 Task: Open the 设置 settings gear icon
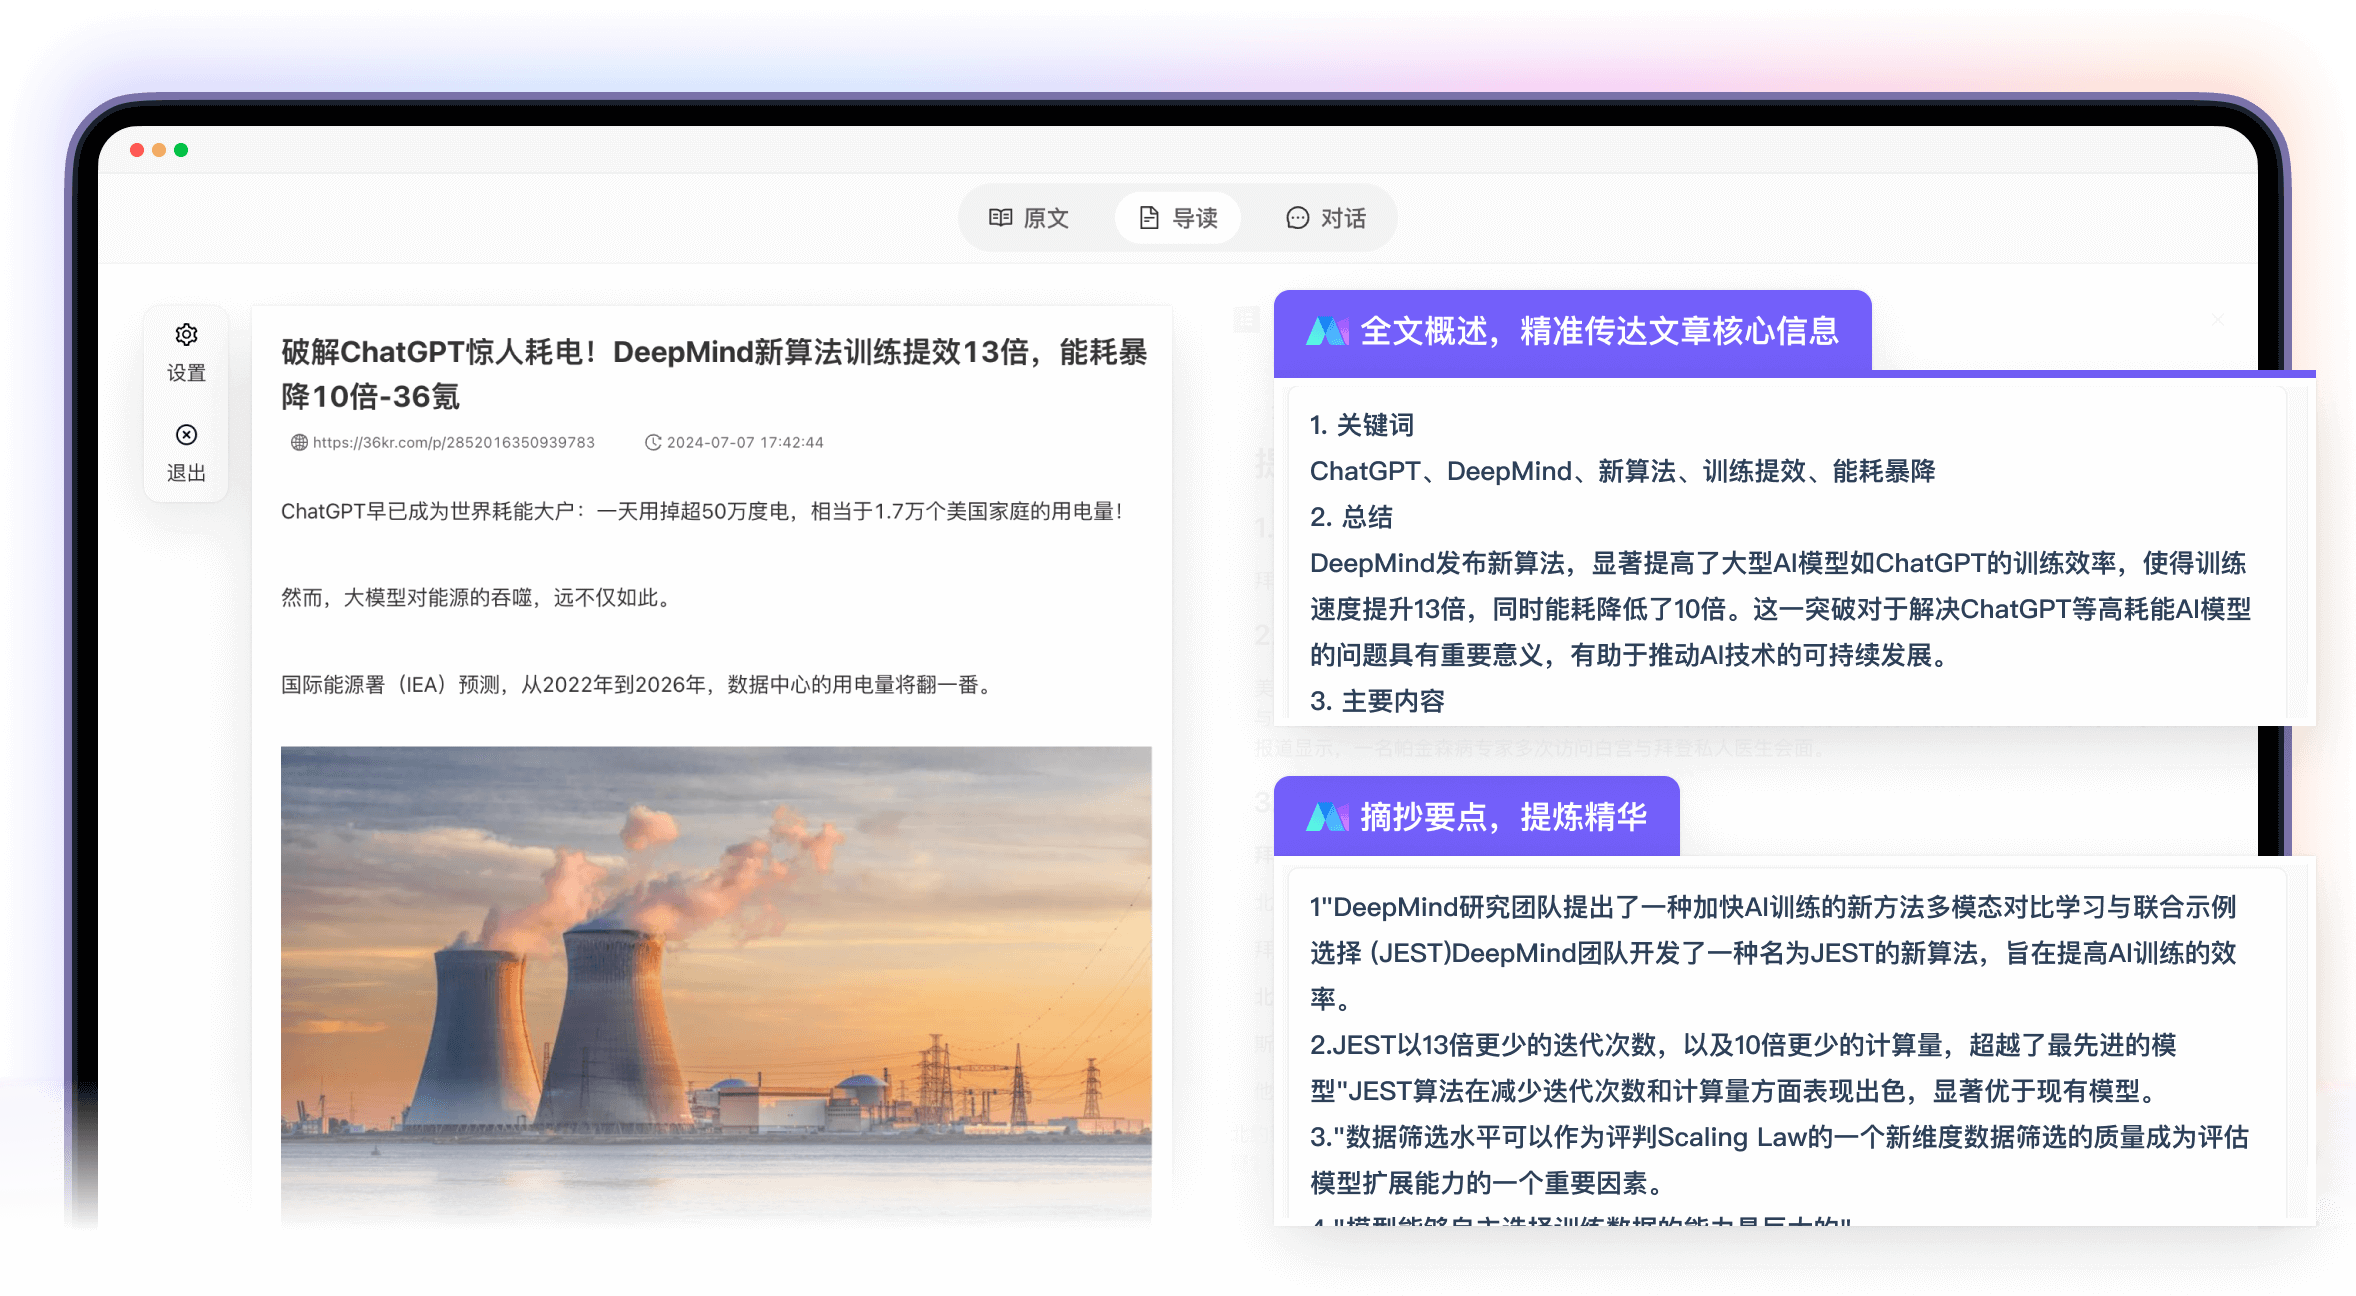(186, 335)
